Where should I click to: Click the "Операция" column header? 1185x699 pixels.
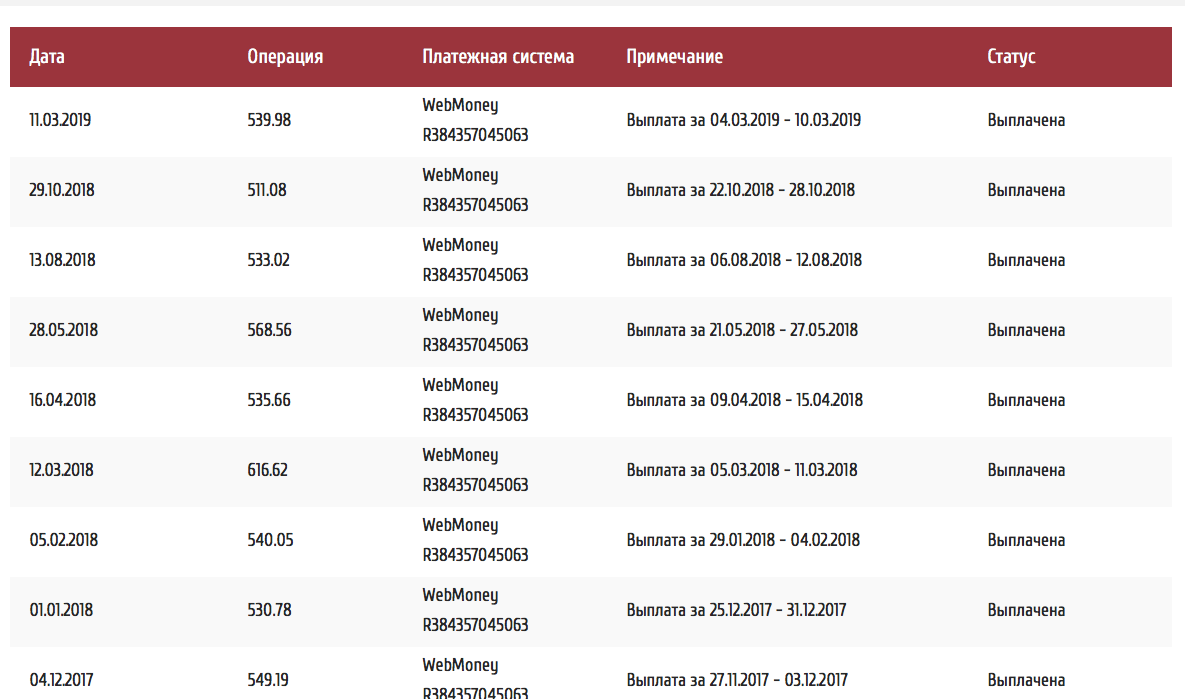pyautogui.click(x=285, y=57)
